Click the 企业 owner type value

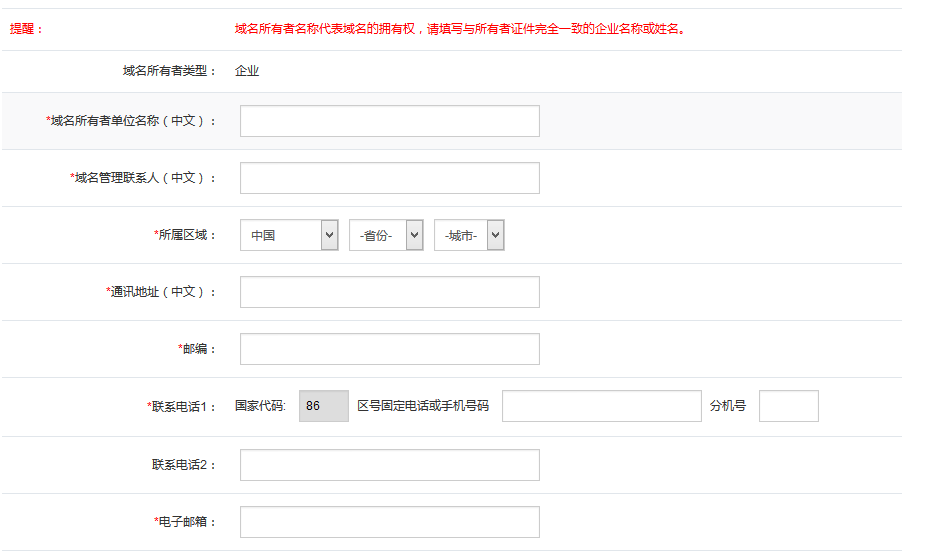point(247,71)
